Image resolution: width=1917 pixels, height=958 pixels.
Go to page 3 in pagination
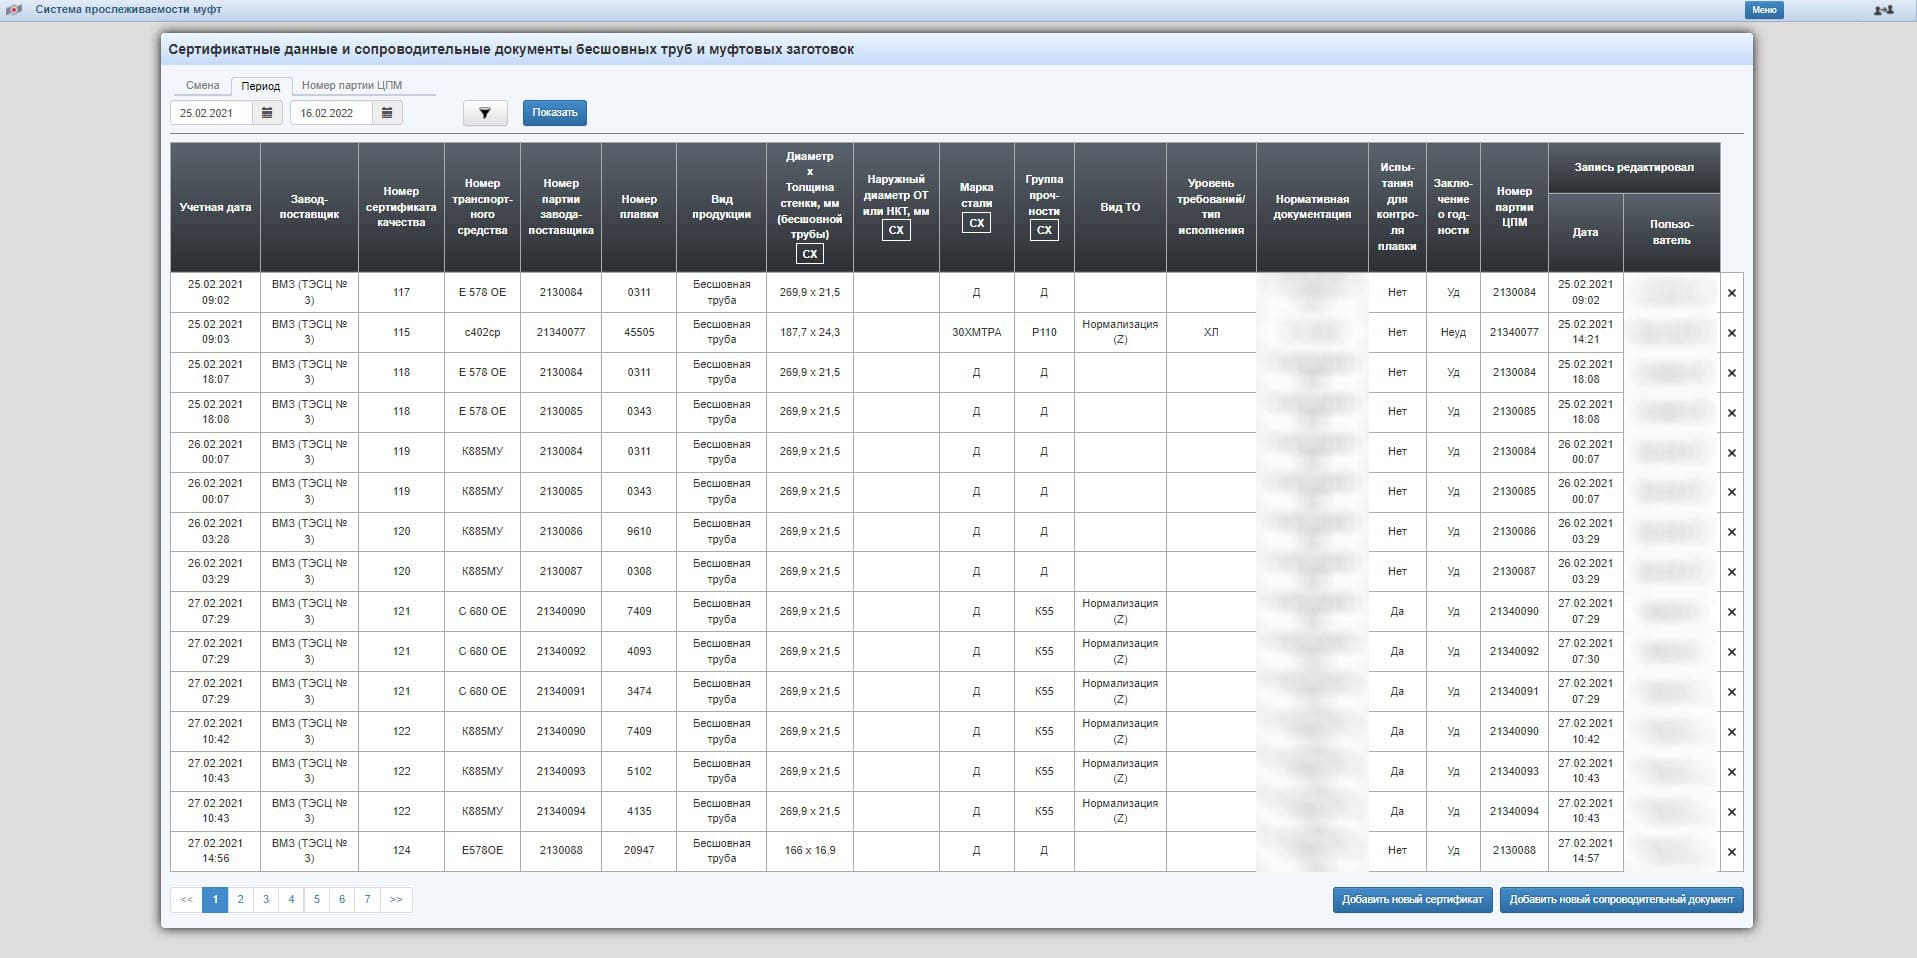266,900
